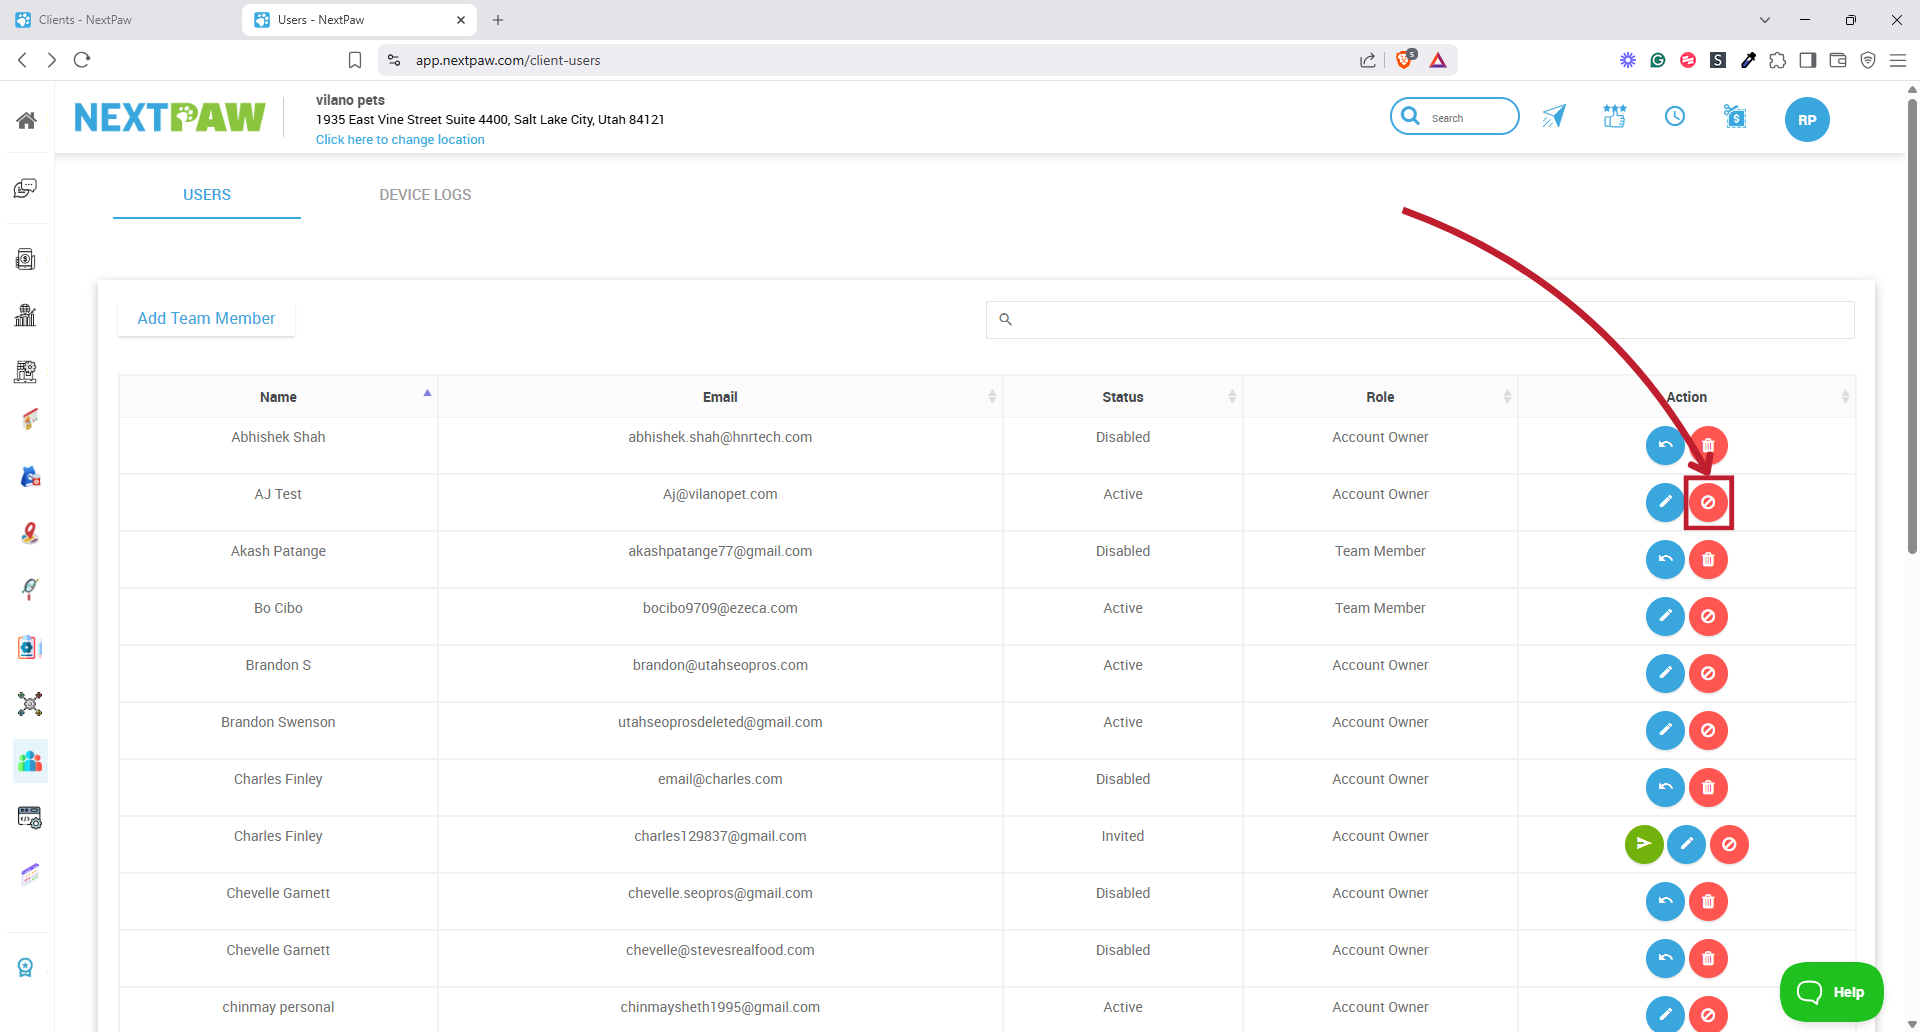This screenshot has width=1920, height=1032.
Task: Delete the email@charles.com user
Action: click(x=1708, y=787)
